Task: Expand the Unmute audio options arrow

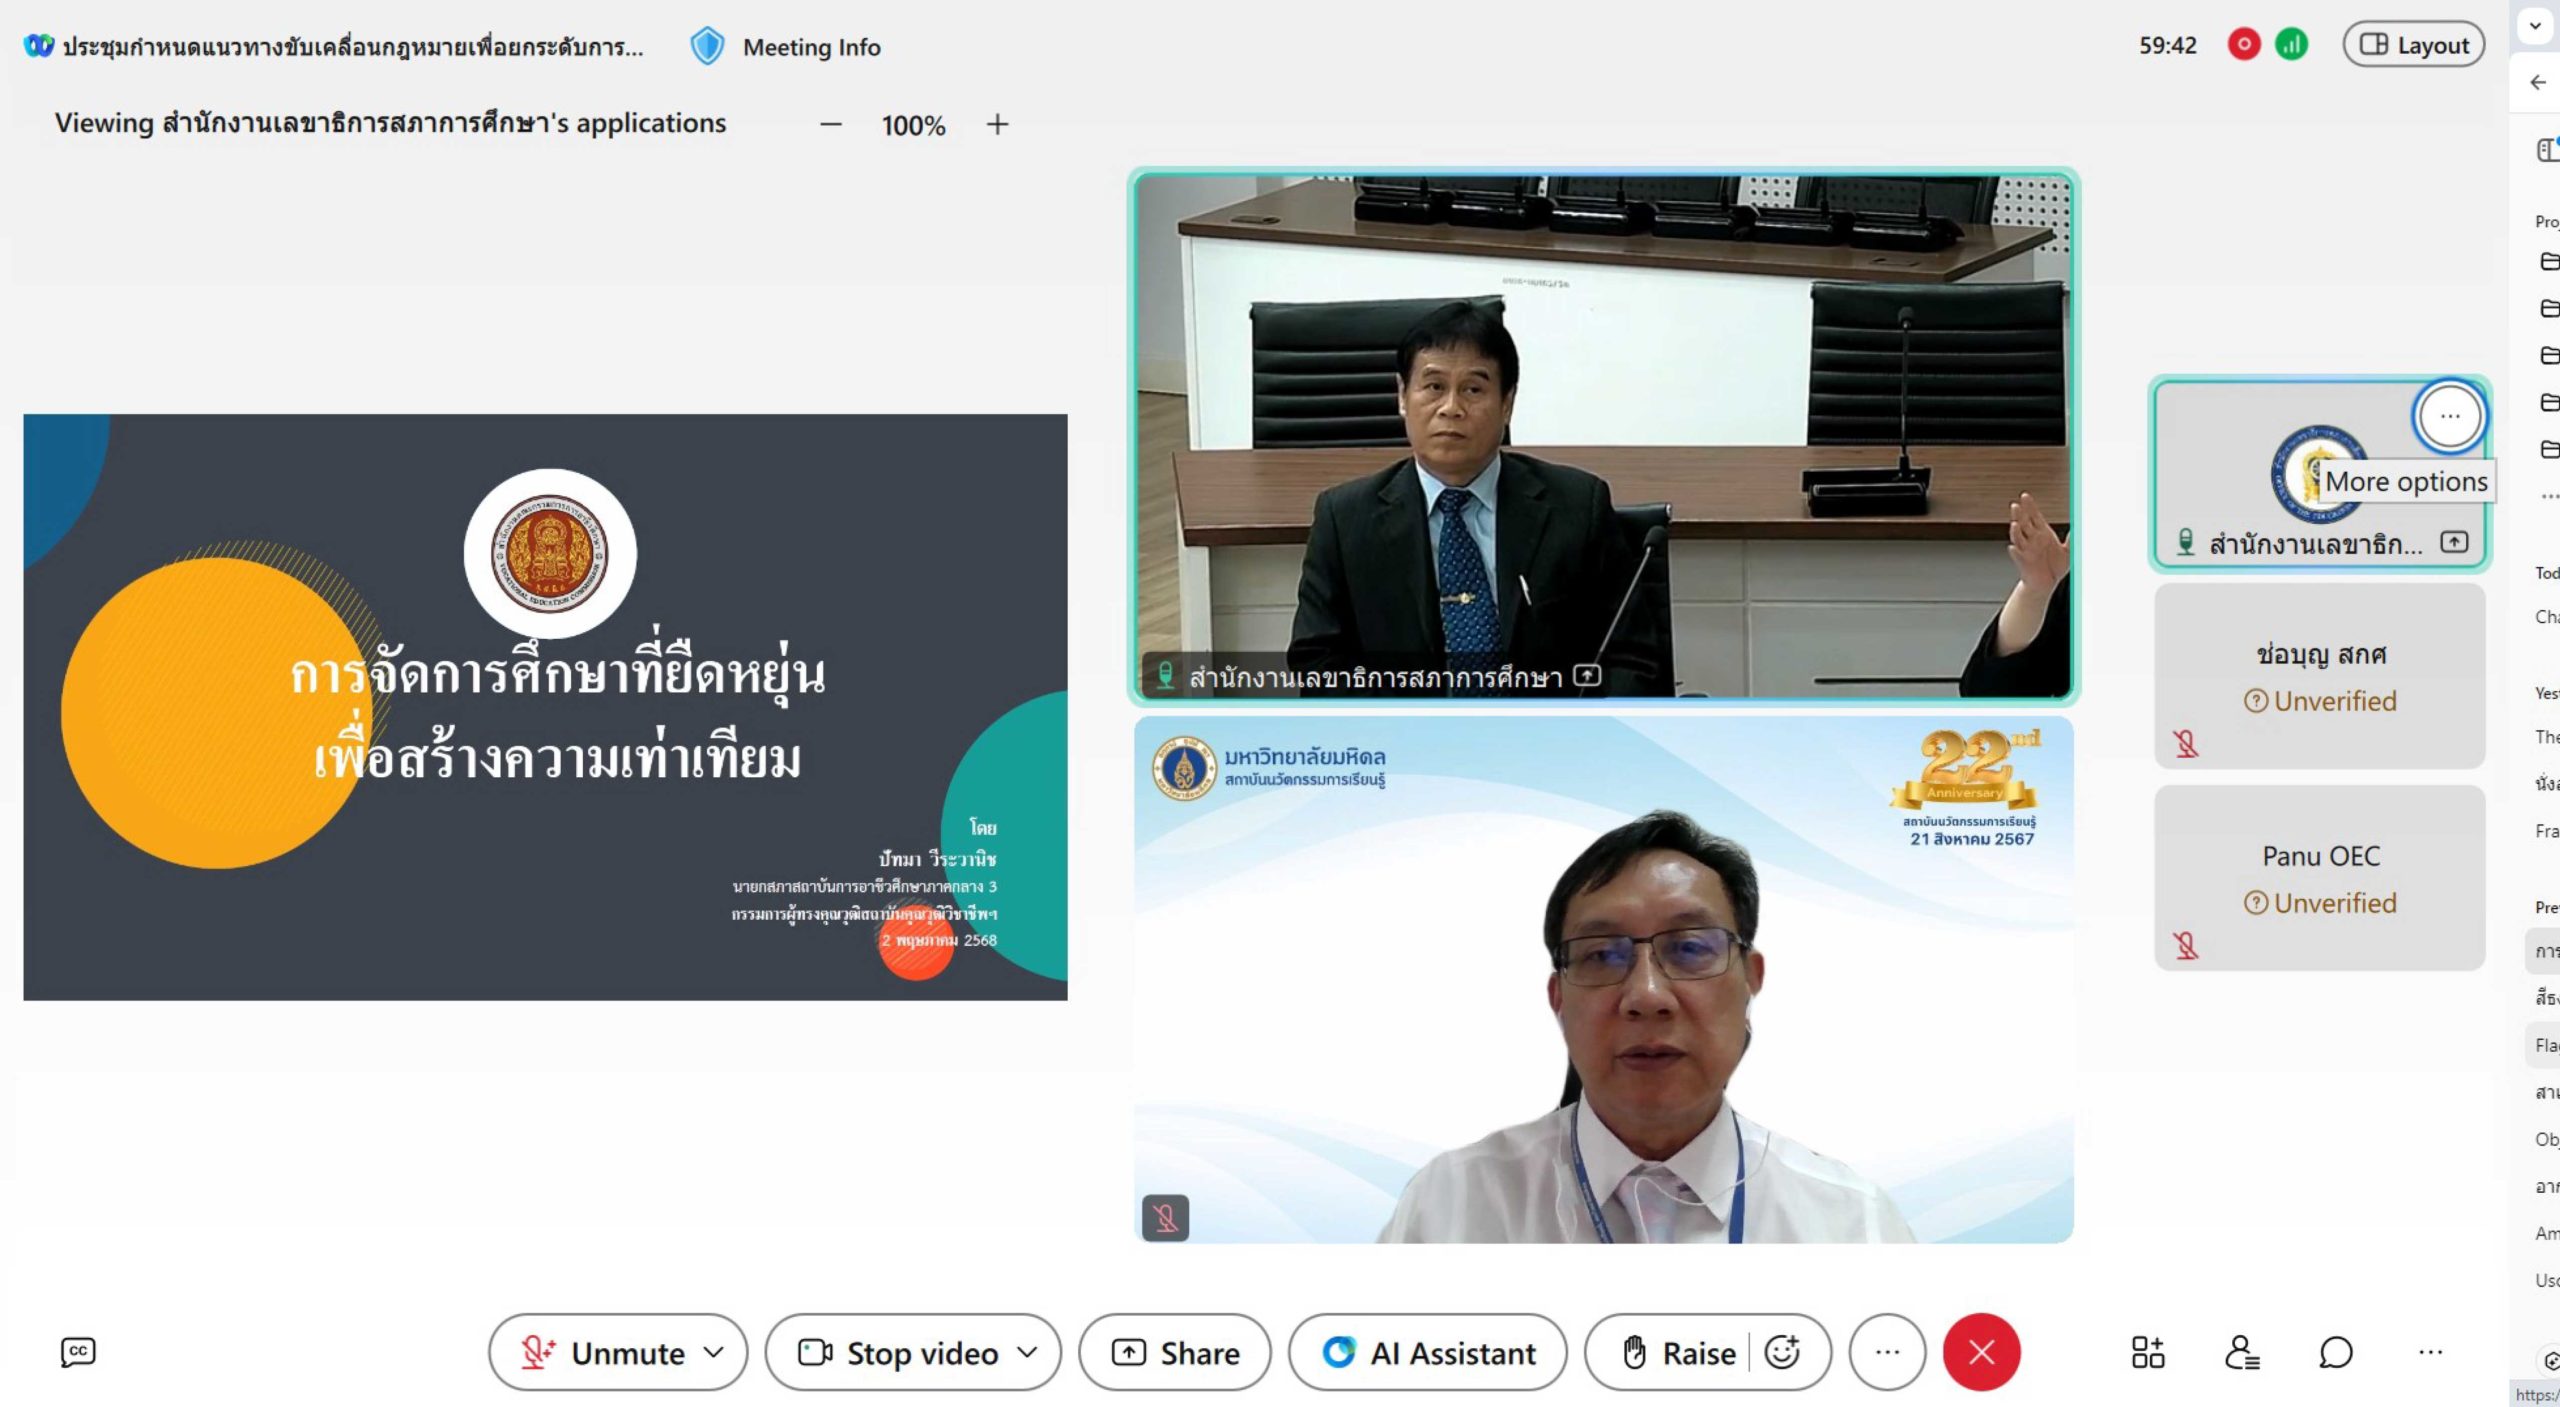Action: [714, 1352]
